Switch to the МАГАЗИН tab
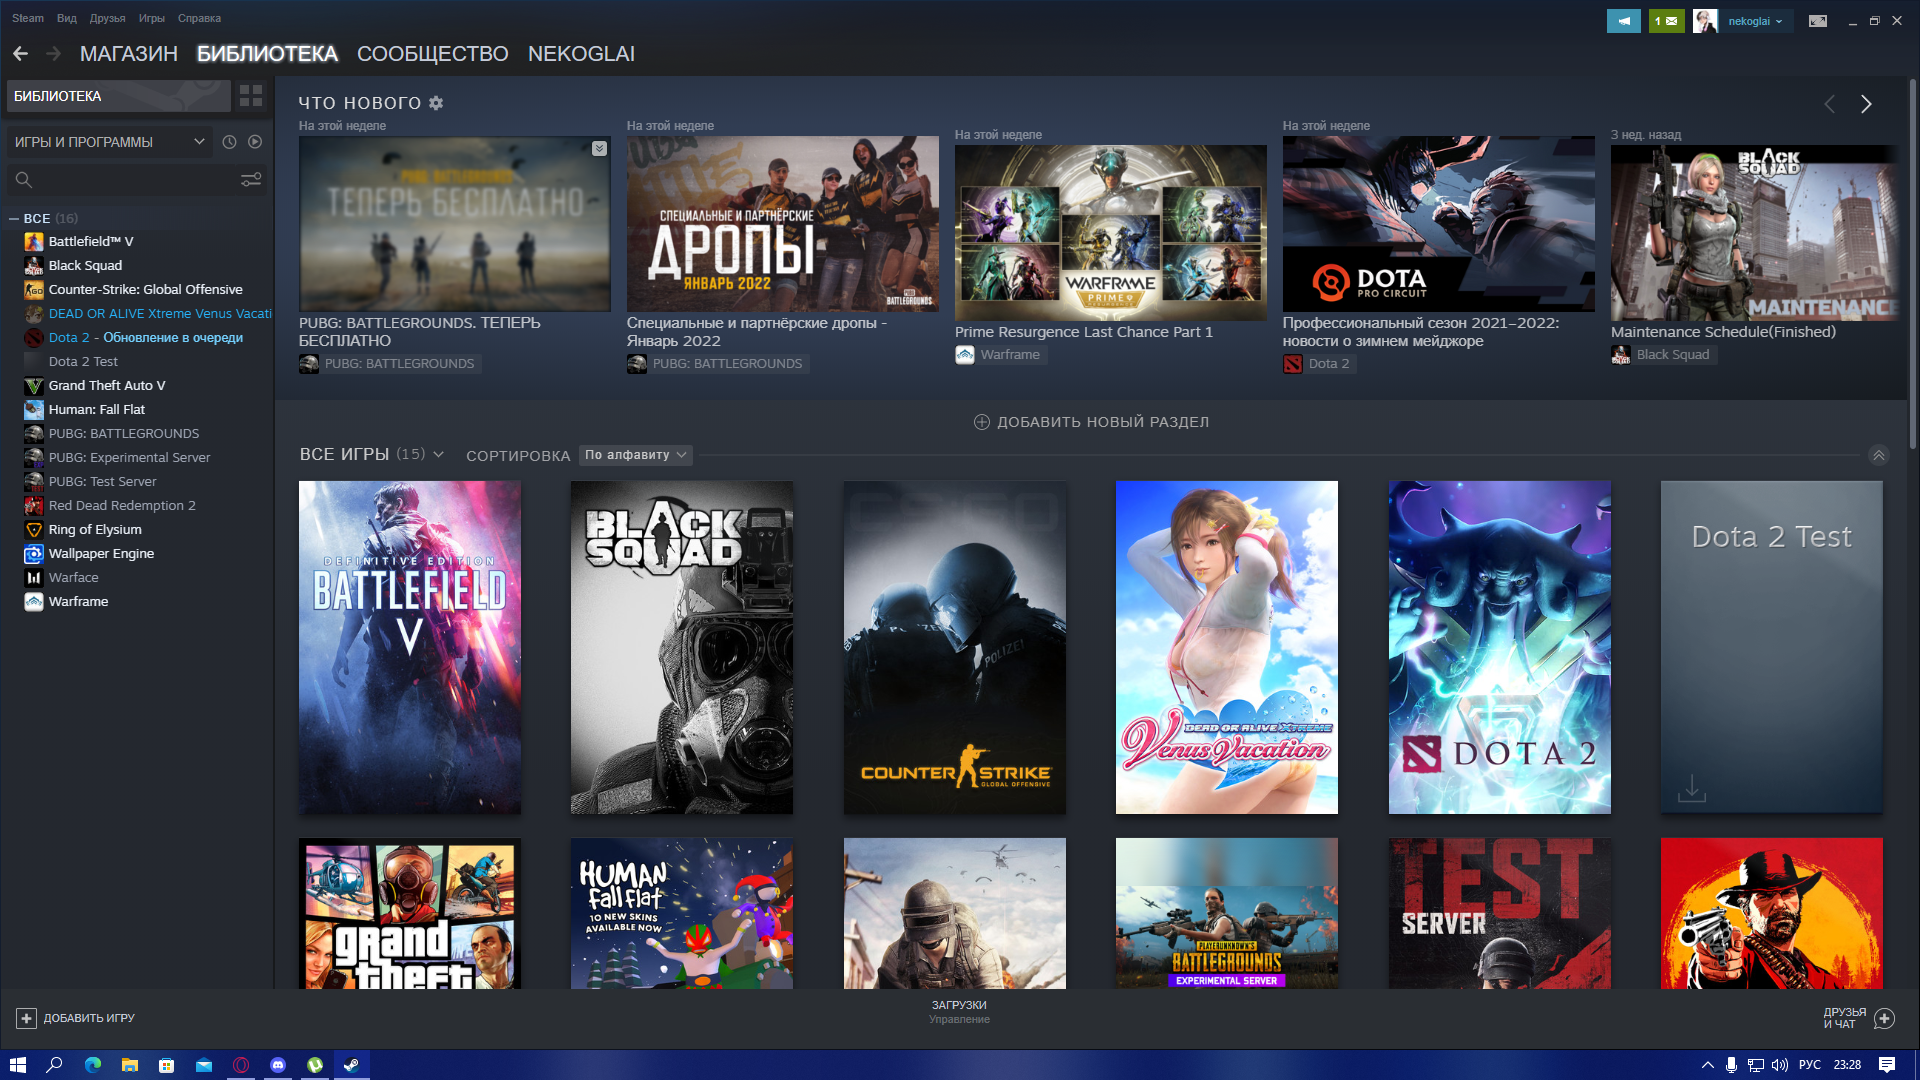This screenshot has width=1920, height=1080. (129, 54)
